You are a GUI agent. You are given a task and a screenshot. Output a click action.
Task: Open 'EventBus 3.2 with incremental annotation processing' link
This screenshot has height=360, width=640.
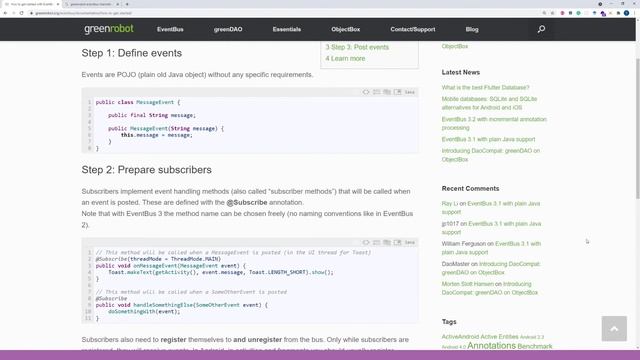click(494, 123)
